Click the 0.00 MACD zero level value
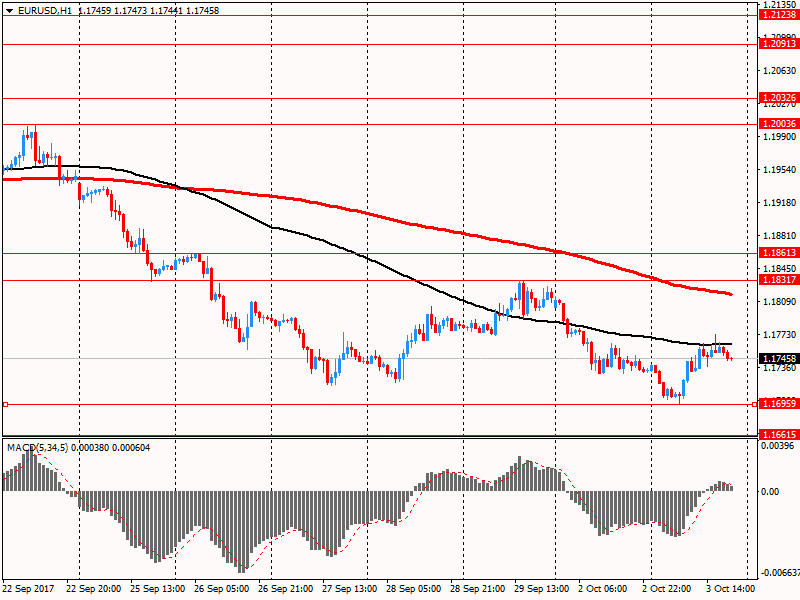 click(x=770, y=492)
